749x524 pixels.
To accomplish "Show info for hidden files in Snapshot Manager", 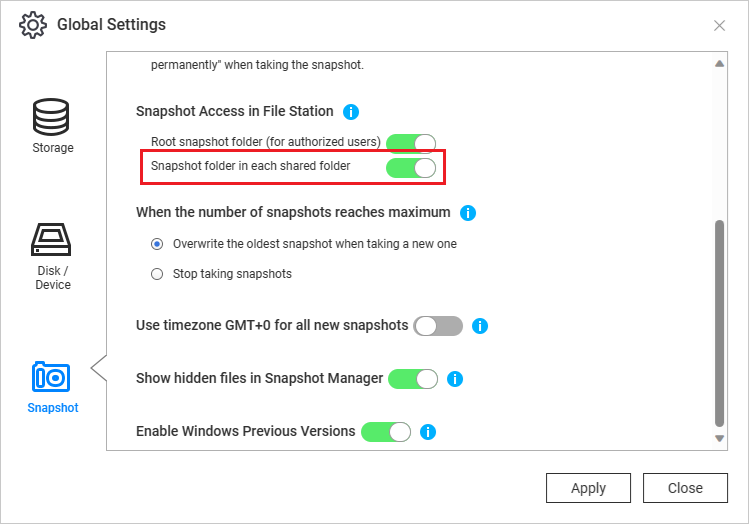I will click(x=454, y=379).
